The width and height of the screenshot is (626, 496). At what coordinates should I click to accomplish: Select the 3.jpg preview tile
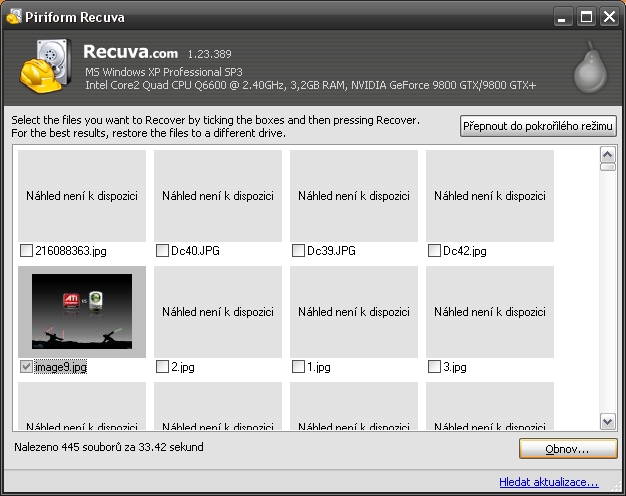click(490, 311)
